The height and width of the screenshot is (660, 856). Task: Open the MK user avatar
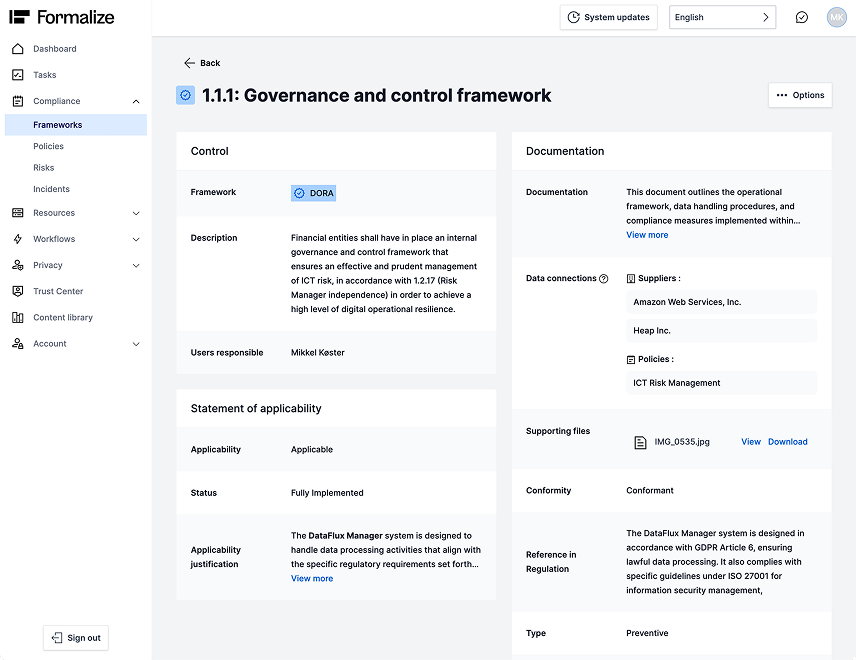coord(836,17)
